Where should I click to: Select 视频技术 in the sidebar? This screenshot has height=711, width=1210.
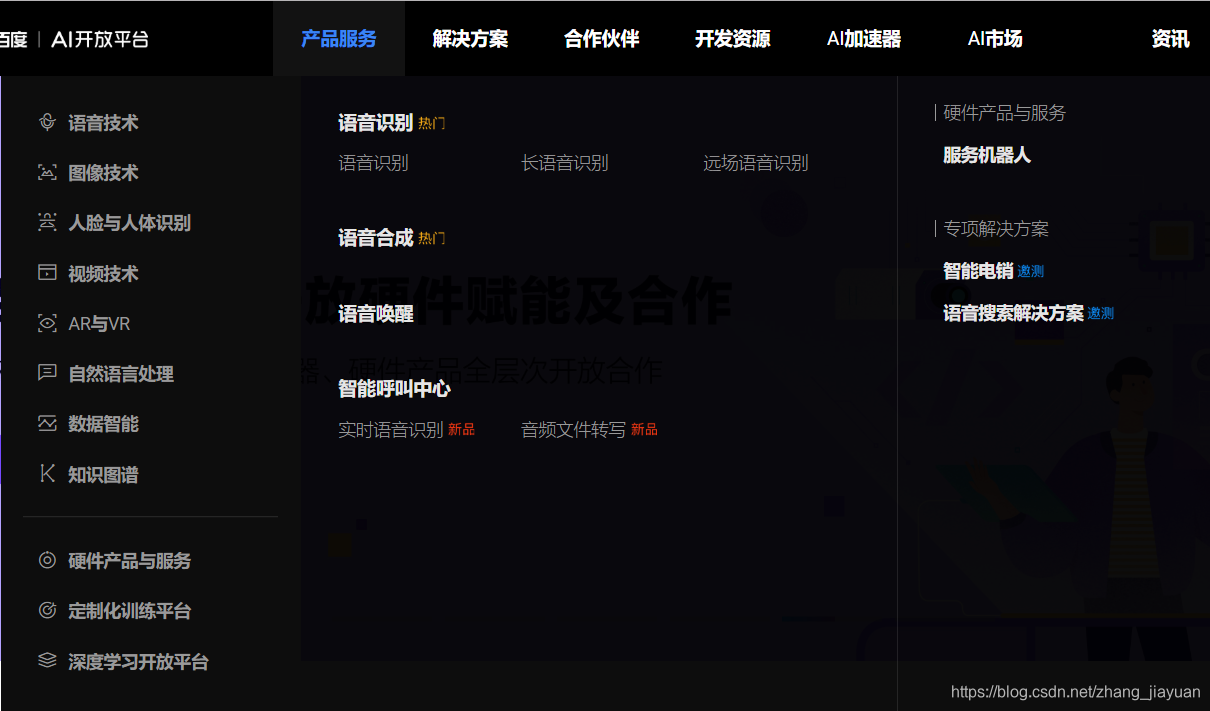click(103, 274)
